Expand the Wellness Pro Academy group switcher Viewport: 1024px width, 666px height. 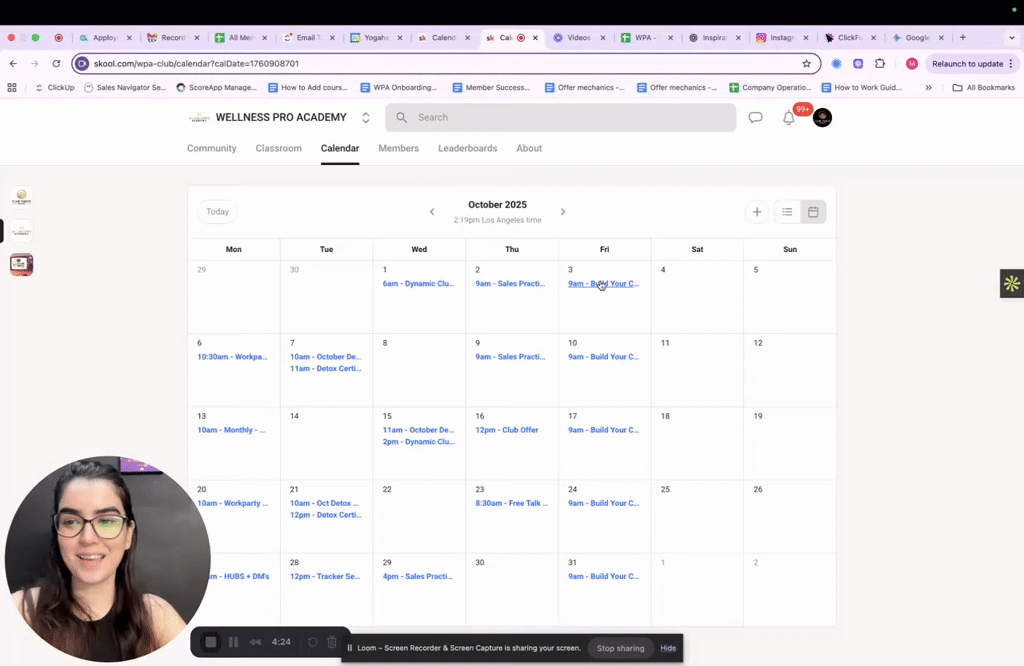(366, 118)
